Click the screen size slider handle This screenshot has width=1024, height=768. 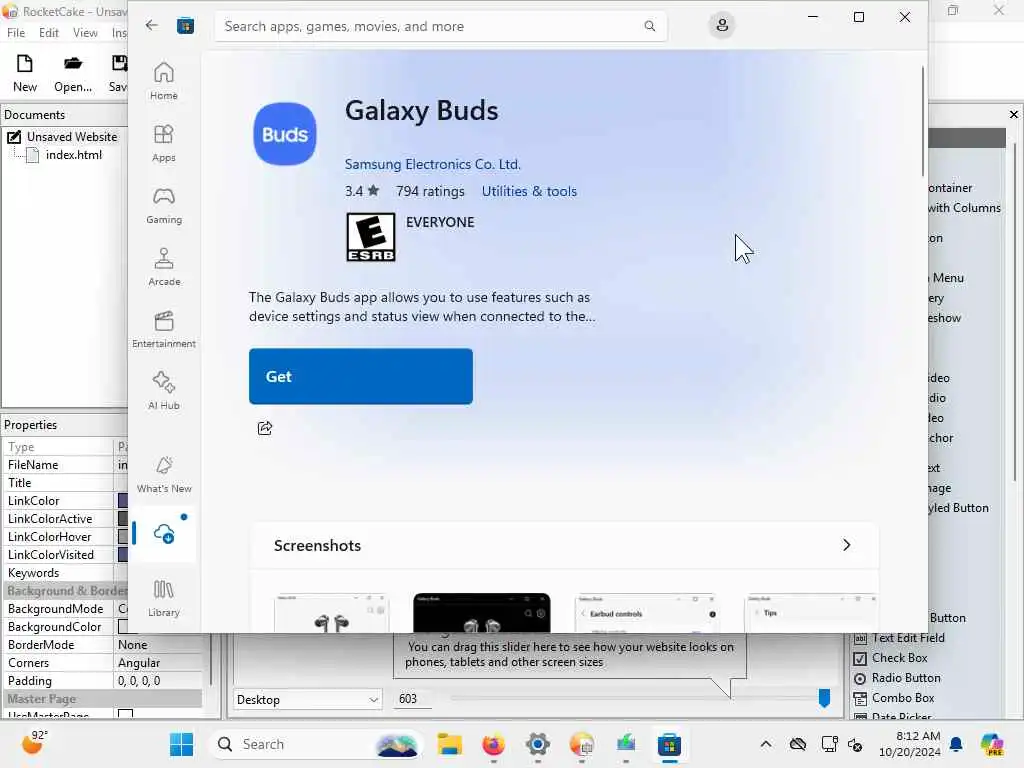point(824,697)
